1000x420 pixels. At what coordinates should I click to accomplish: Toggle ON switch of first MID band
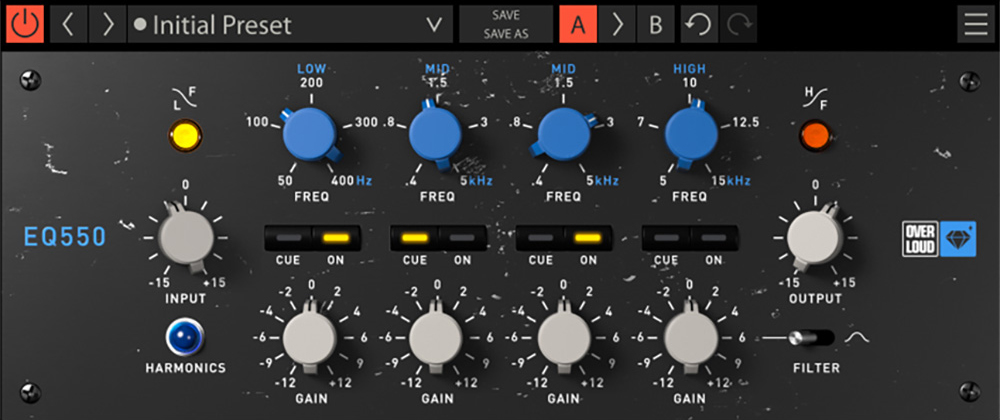462,238
